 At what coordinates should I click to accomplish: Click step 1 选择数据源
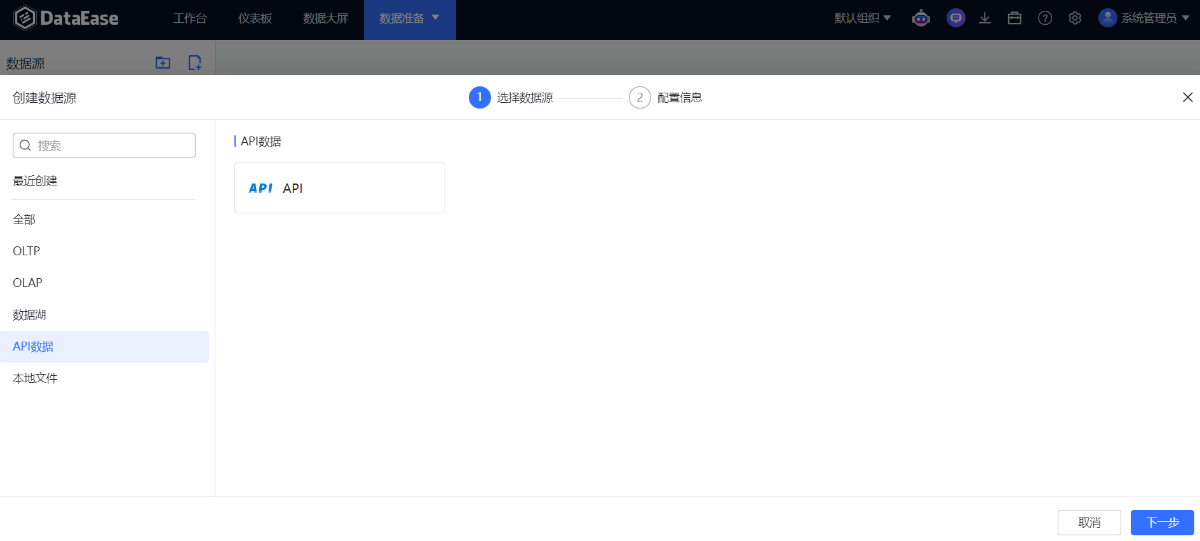coord(511,97)
